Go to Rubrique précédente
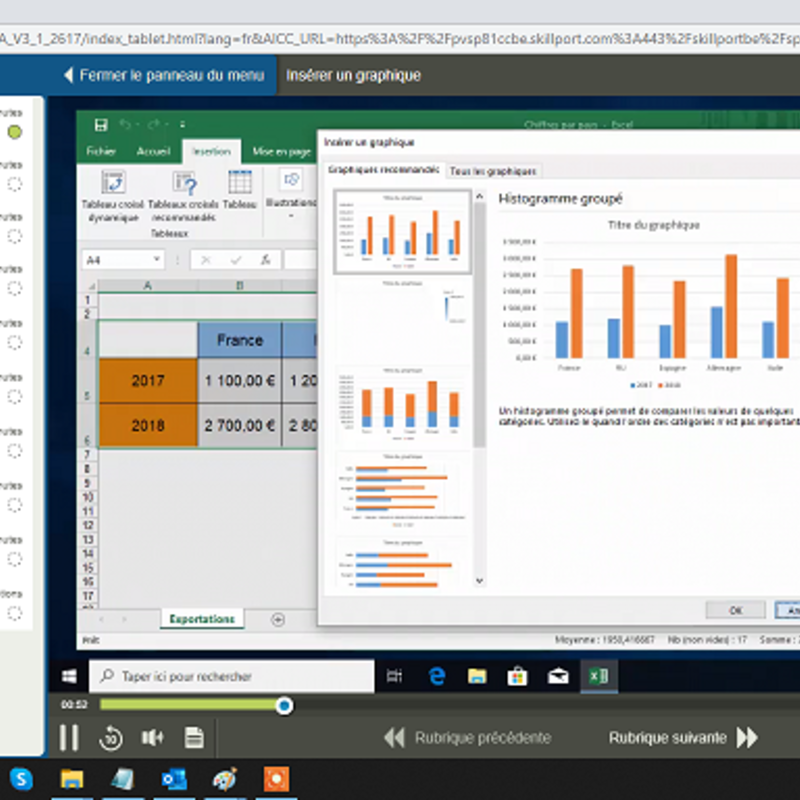 tap(467, 738)
